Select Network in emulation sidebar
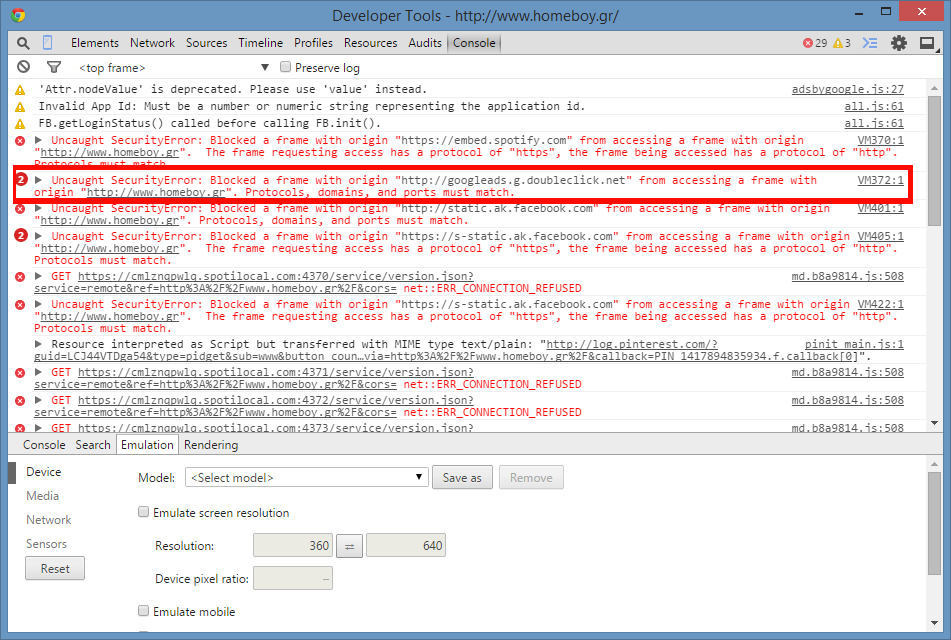This screenshot has height=640, width=951. point(49,520)
